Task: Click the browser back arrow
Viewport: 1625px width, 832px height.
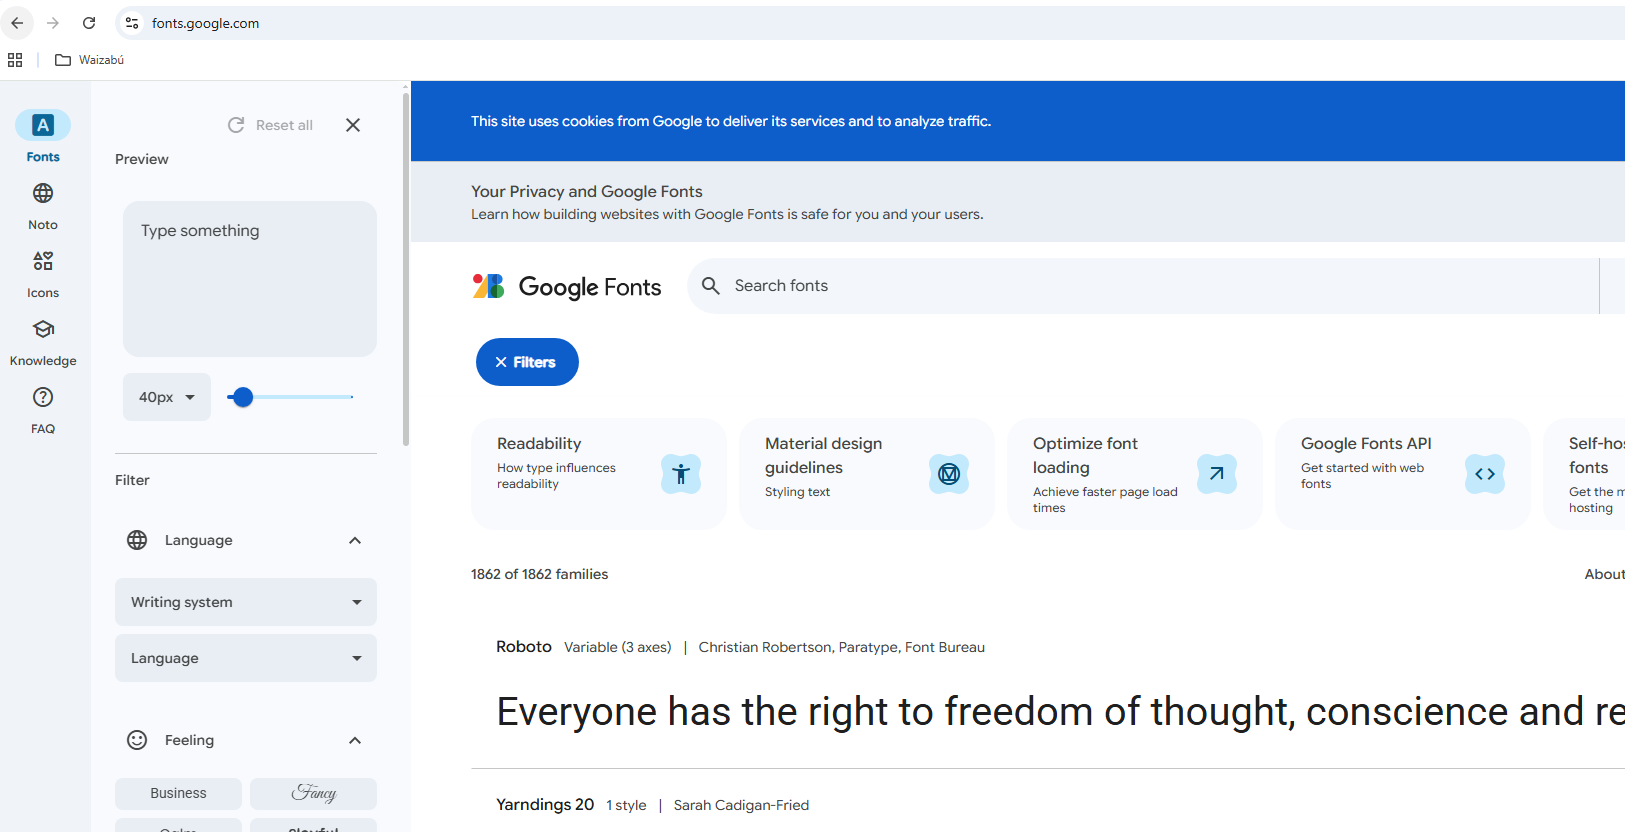Action: 17,23
